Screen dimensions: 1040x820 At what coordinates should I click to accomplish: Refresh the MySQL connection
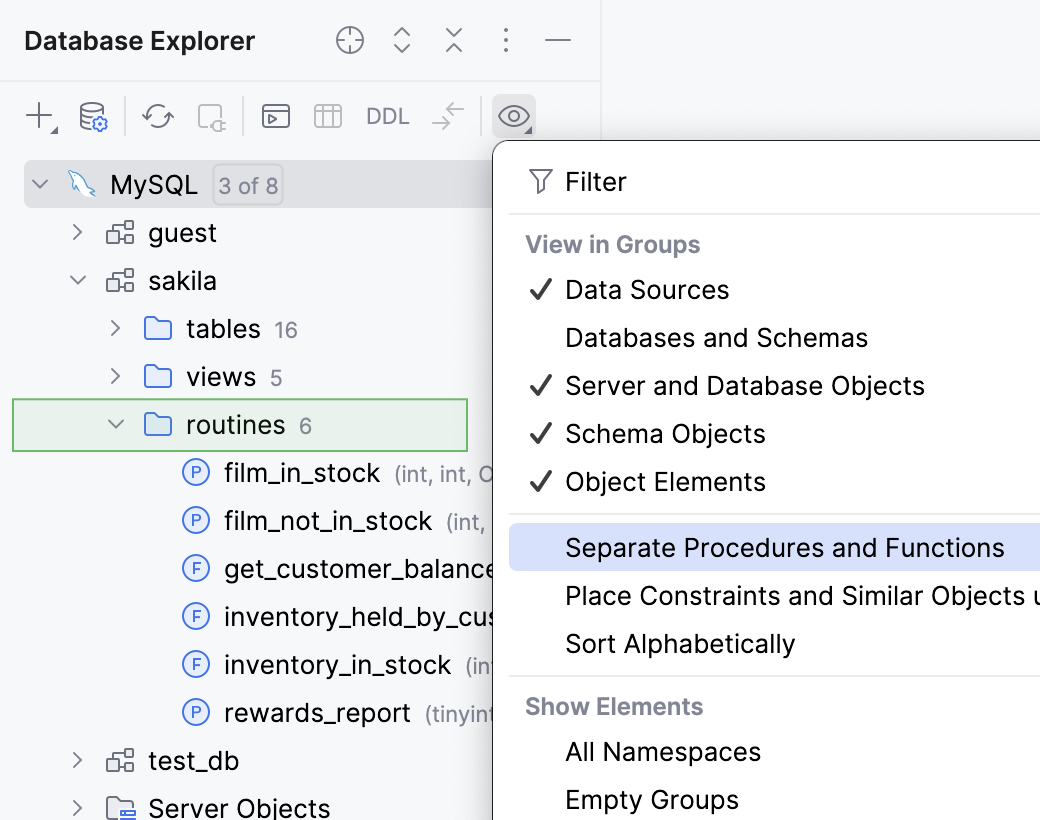click(157, 116)
